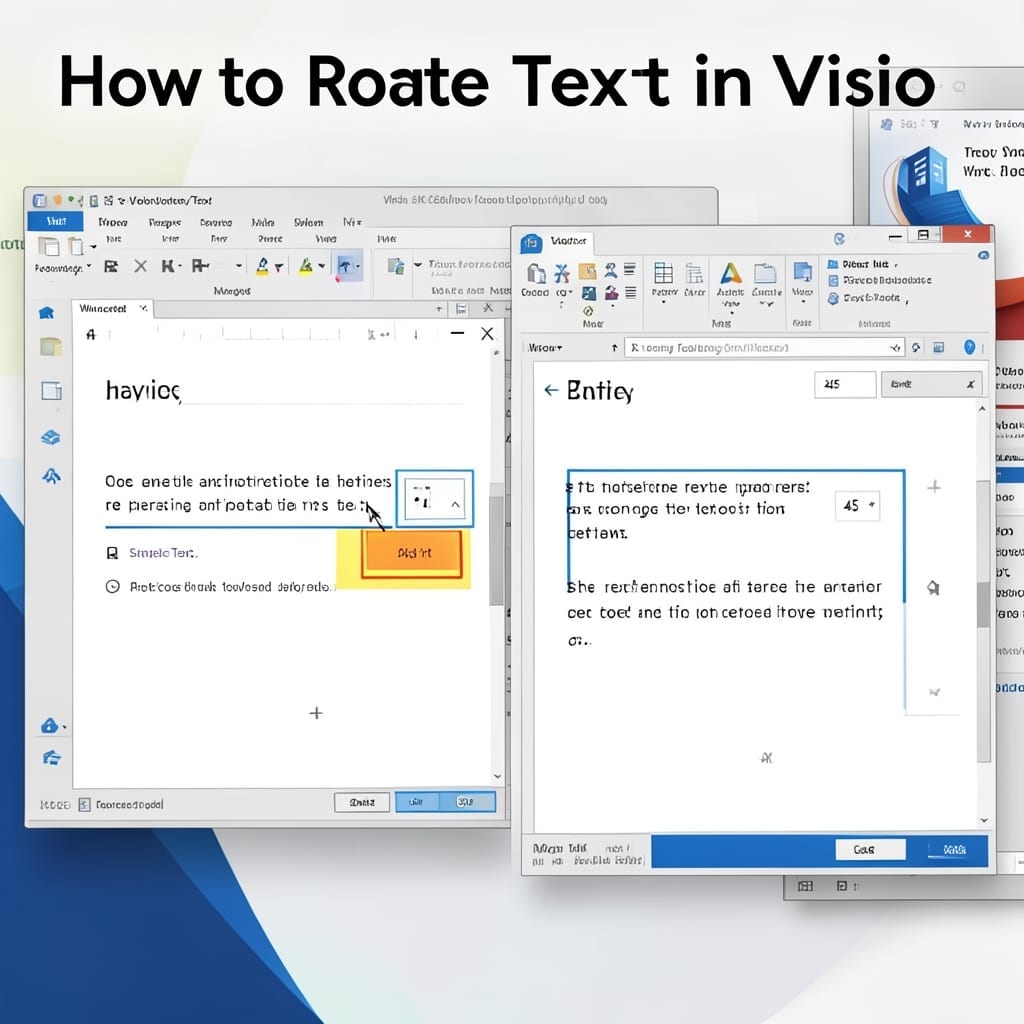1024x1024 pixels.
Task: Open the highlight color dropdown arrow
Action: (x=321, y=266)
